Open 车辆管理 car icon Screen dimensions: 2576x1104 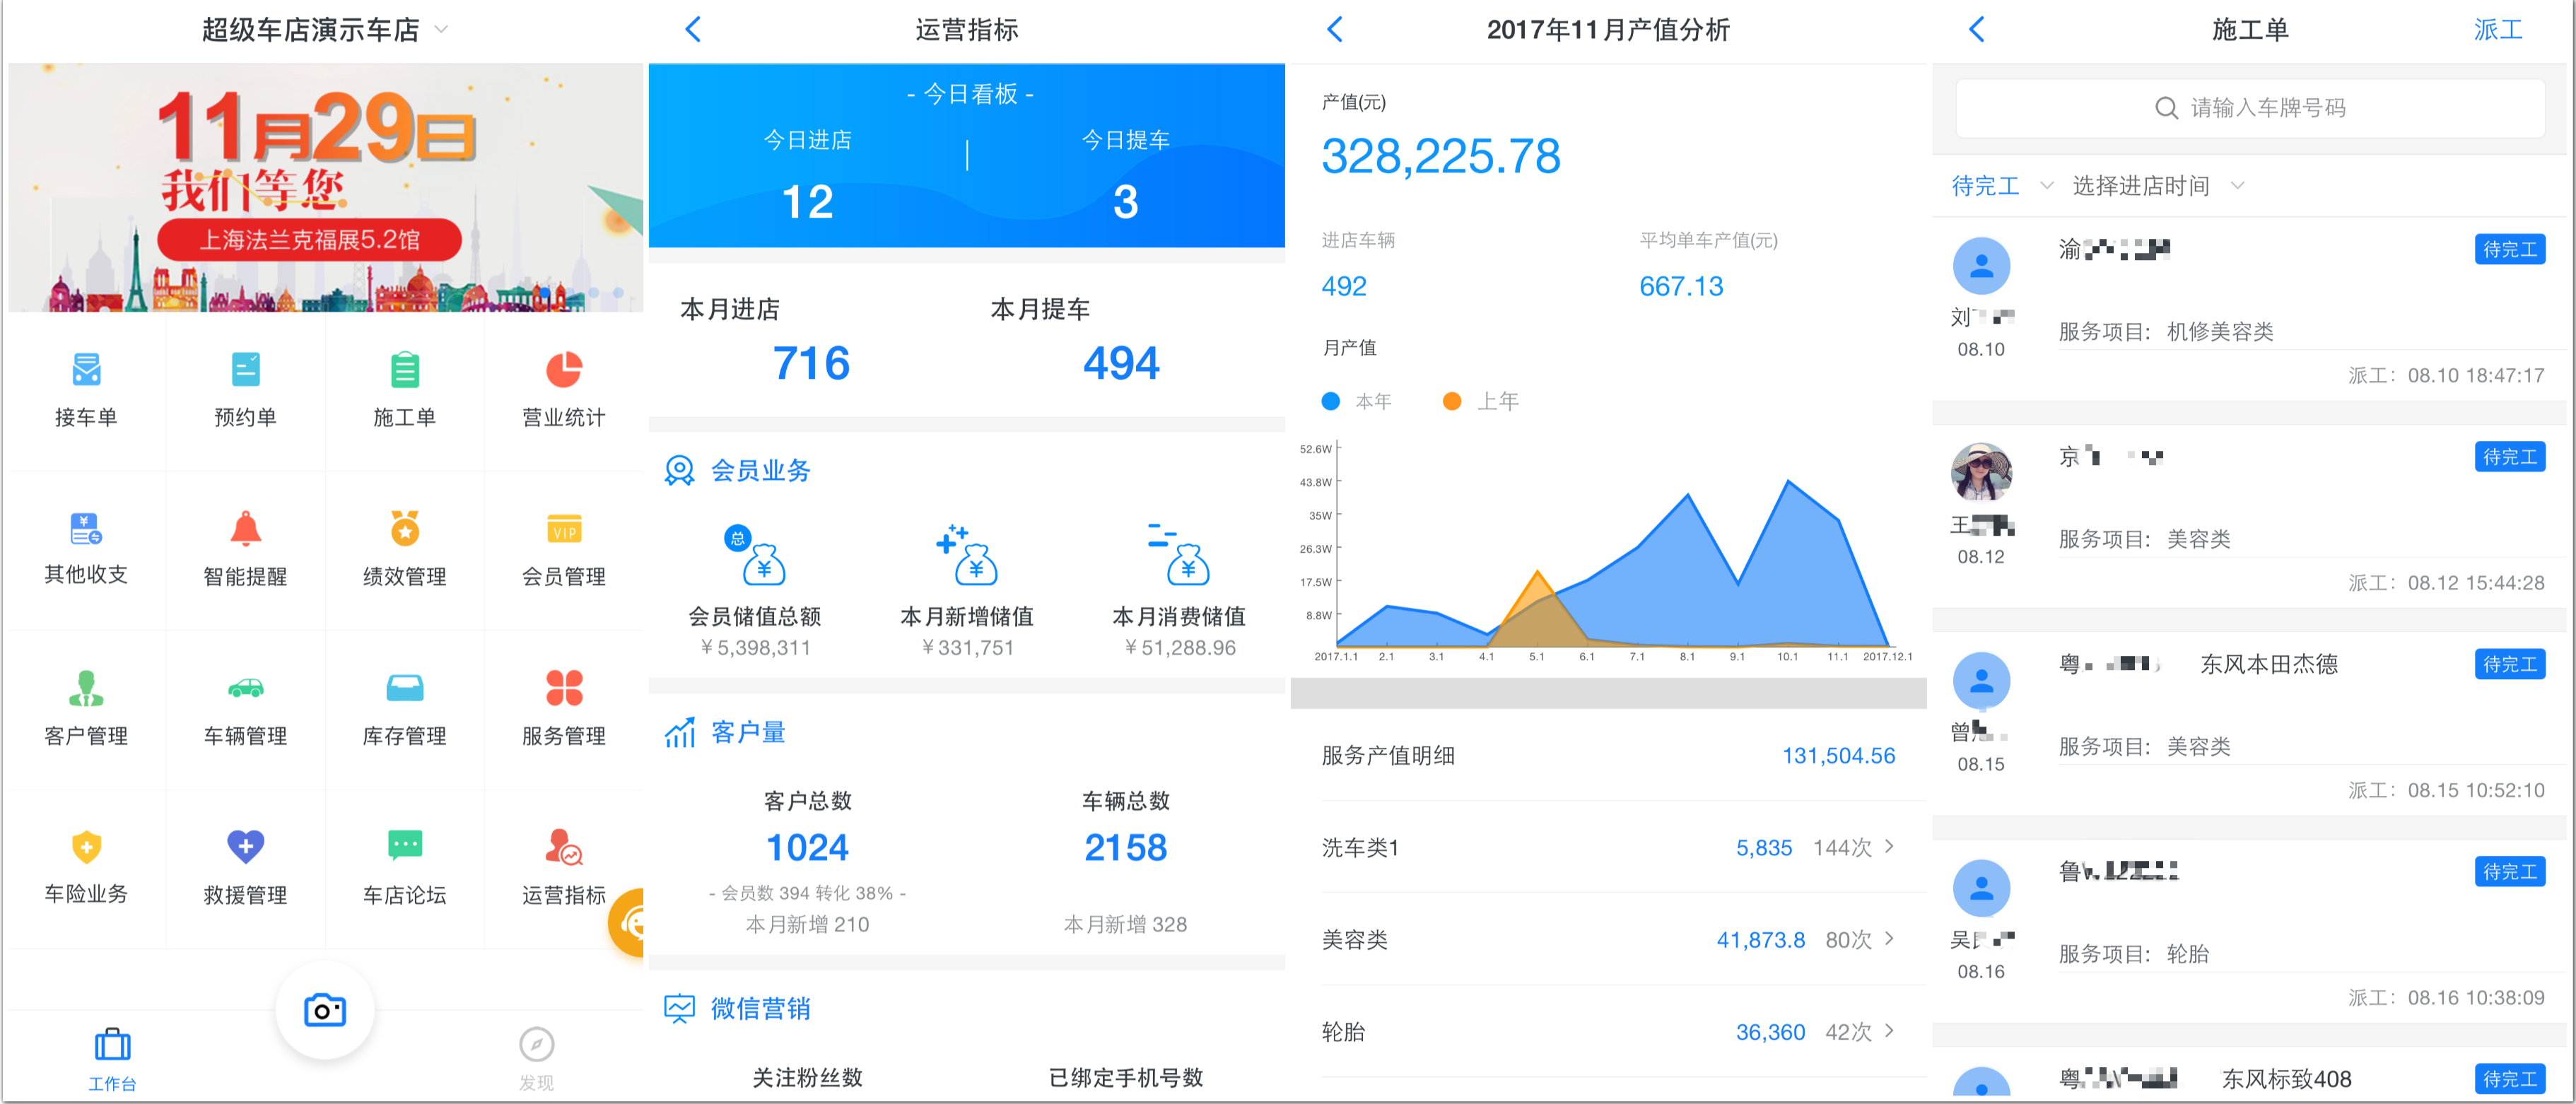click(x=245, y=688)
